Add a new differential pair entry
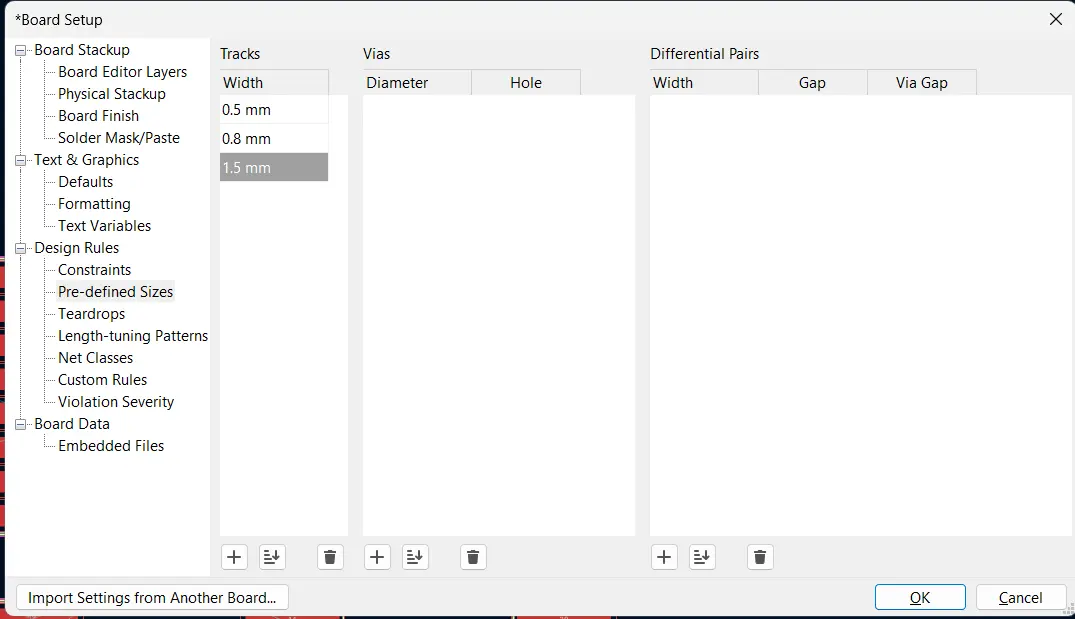This screenshot has height=619, width=1075. (664, 557)
